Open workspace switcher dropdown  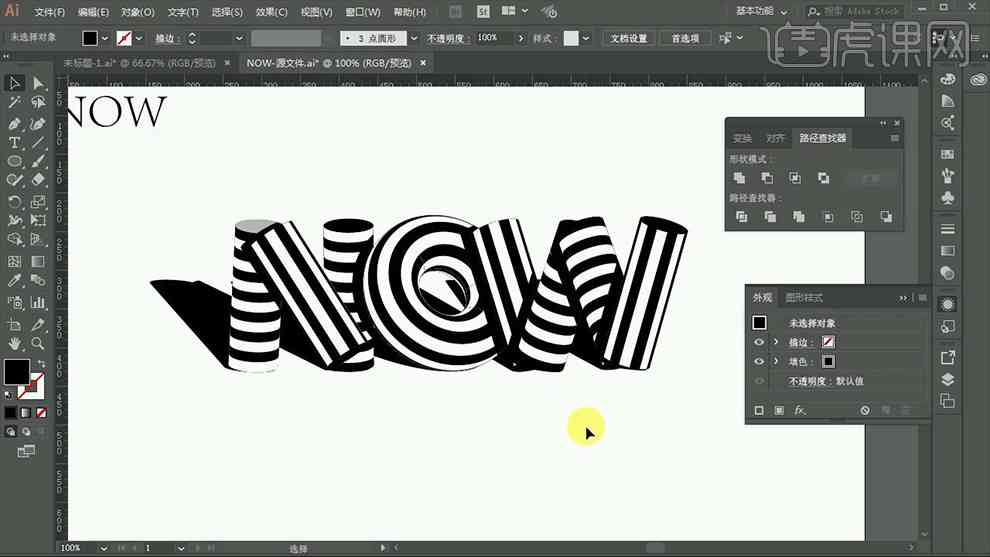[x=763, y=11]
